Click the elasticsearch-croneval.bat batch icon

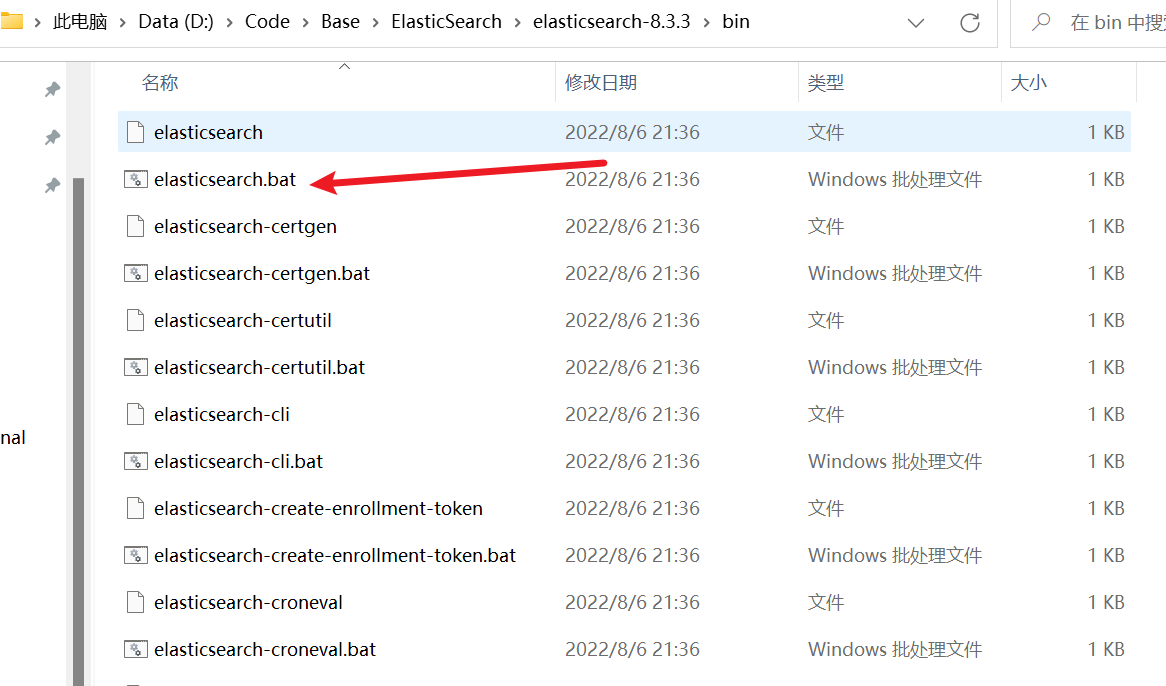click(135, 650)
